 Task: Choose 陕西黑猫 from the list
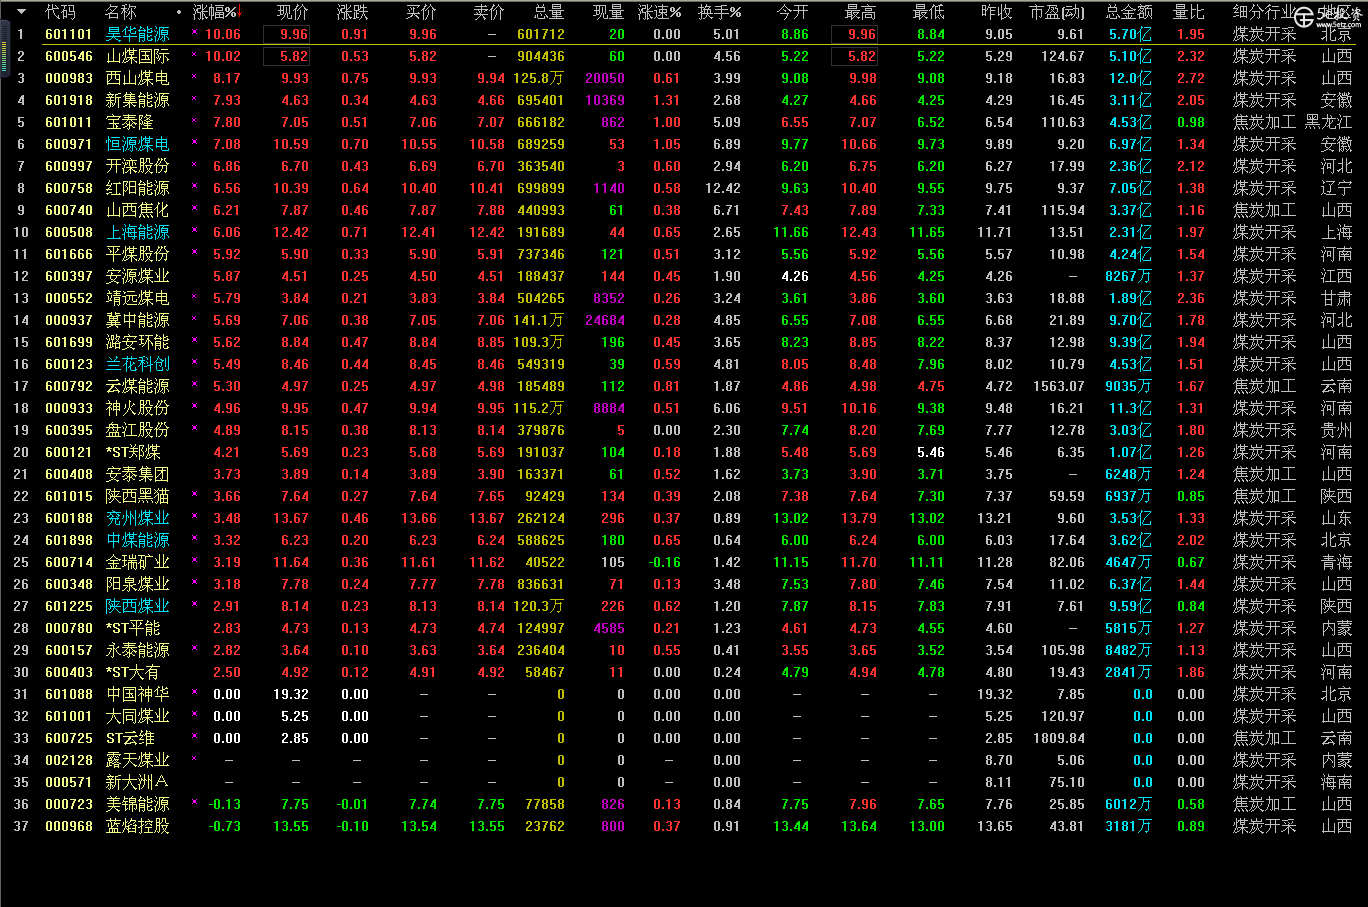pos(138,496)
